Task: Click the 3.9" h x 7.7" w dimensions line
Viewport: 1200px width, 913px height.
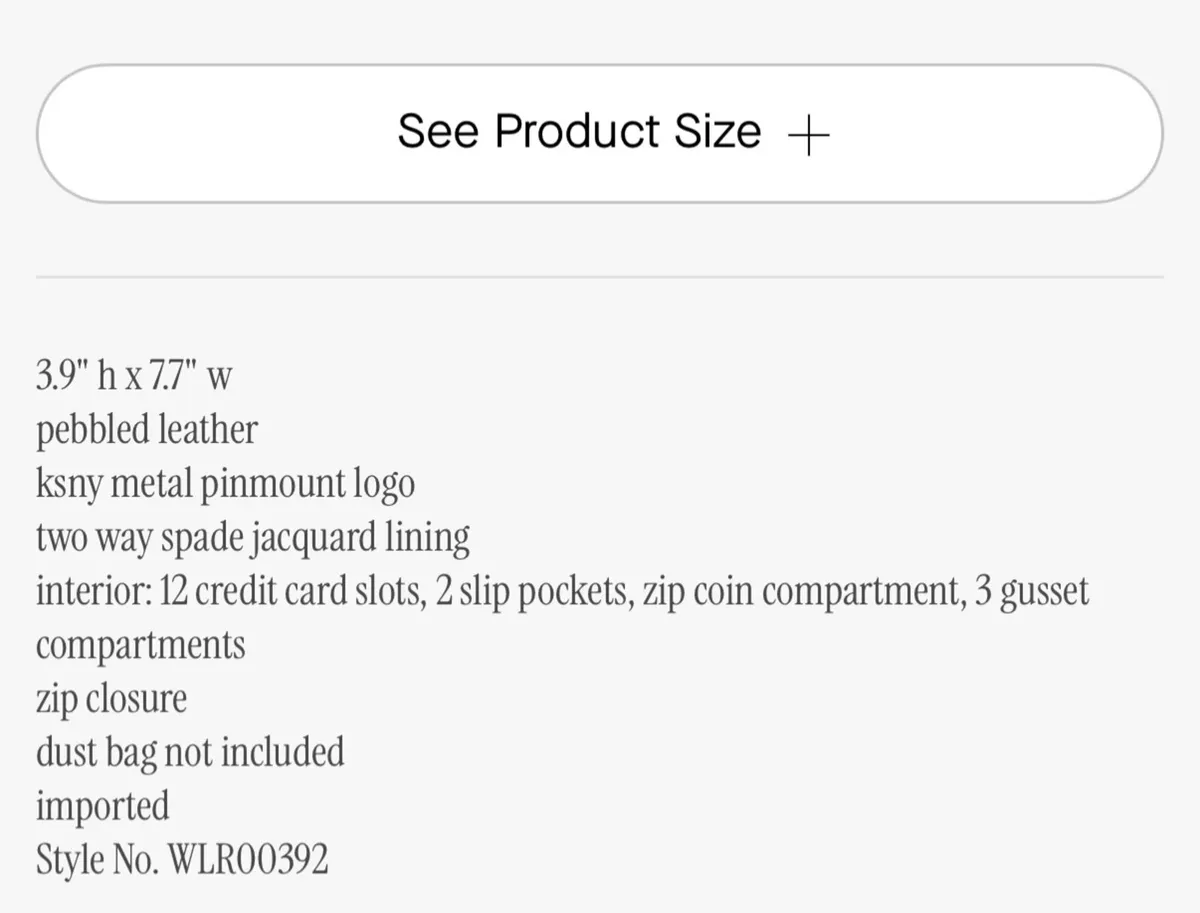Action: (x=135, y=376)
